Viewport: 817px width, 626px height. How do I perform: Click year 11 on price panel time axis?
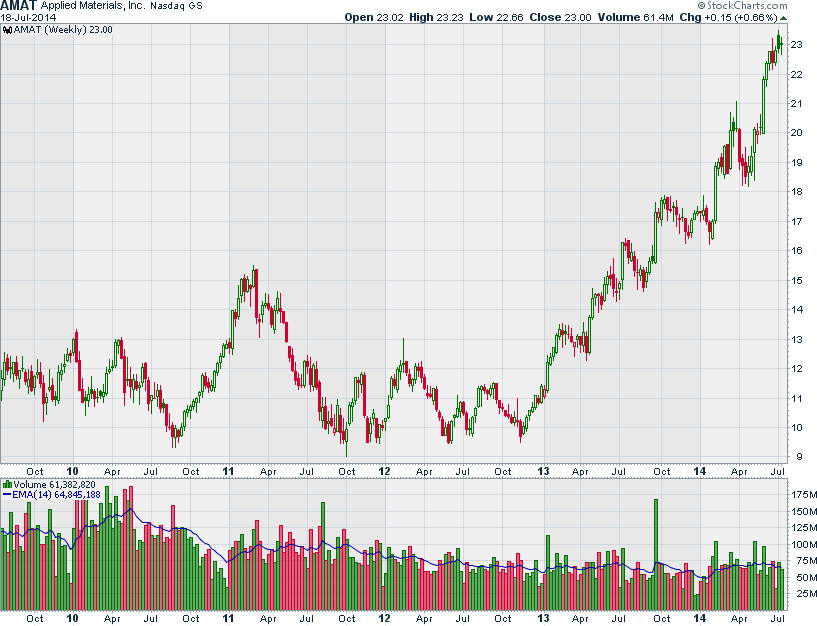(x=228, y=471)
